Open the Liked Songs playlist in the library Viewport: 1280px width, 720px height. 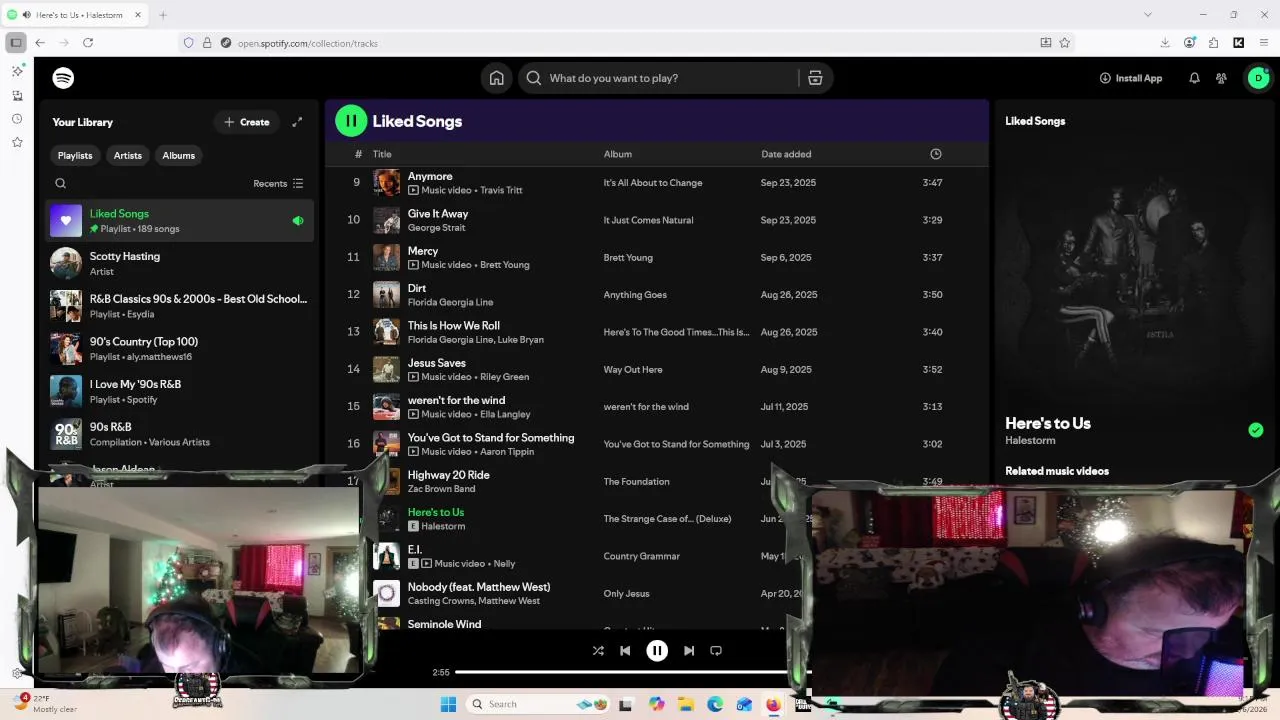tap(180, 221)
